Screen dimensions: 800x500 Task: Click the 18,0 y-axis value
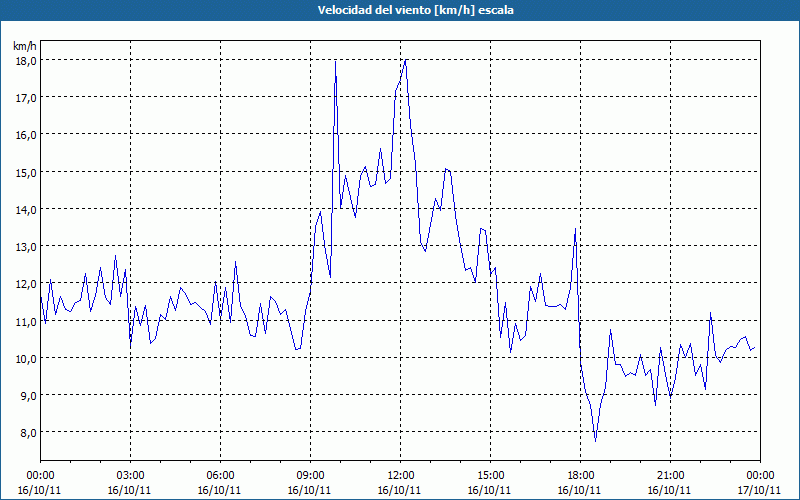pos(25,61)
